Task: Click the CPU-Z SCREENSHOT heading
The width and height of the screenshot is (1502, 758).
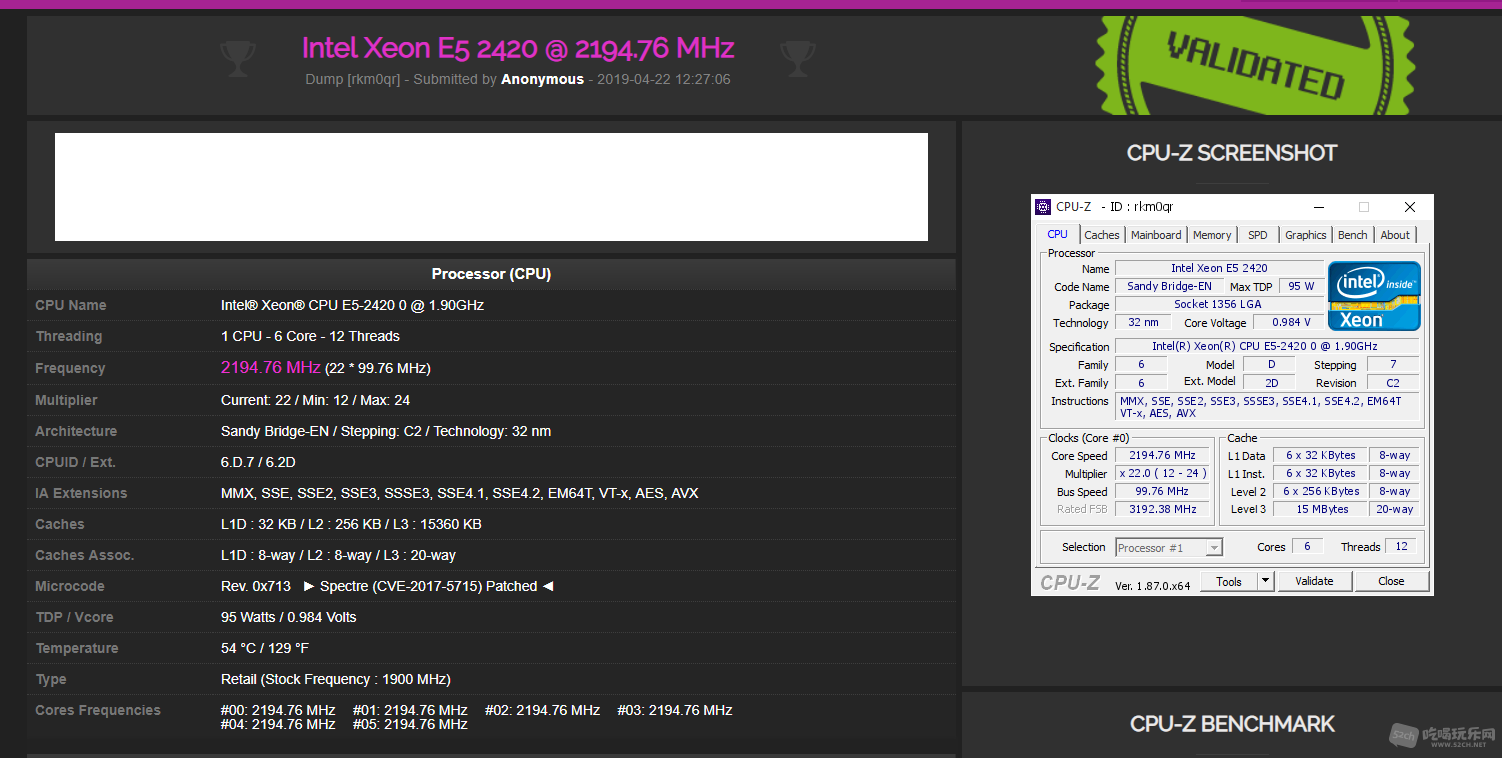Action: pos(1232,153)
